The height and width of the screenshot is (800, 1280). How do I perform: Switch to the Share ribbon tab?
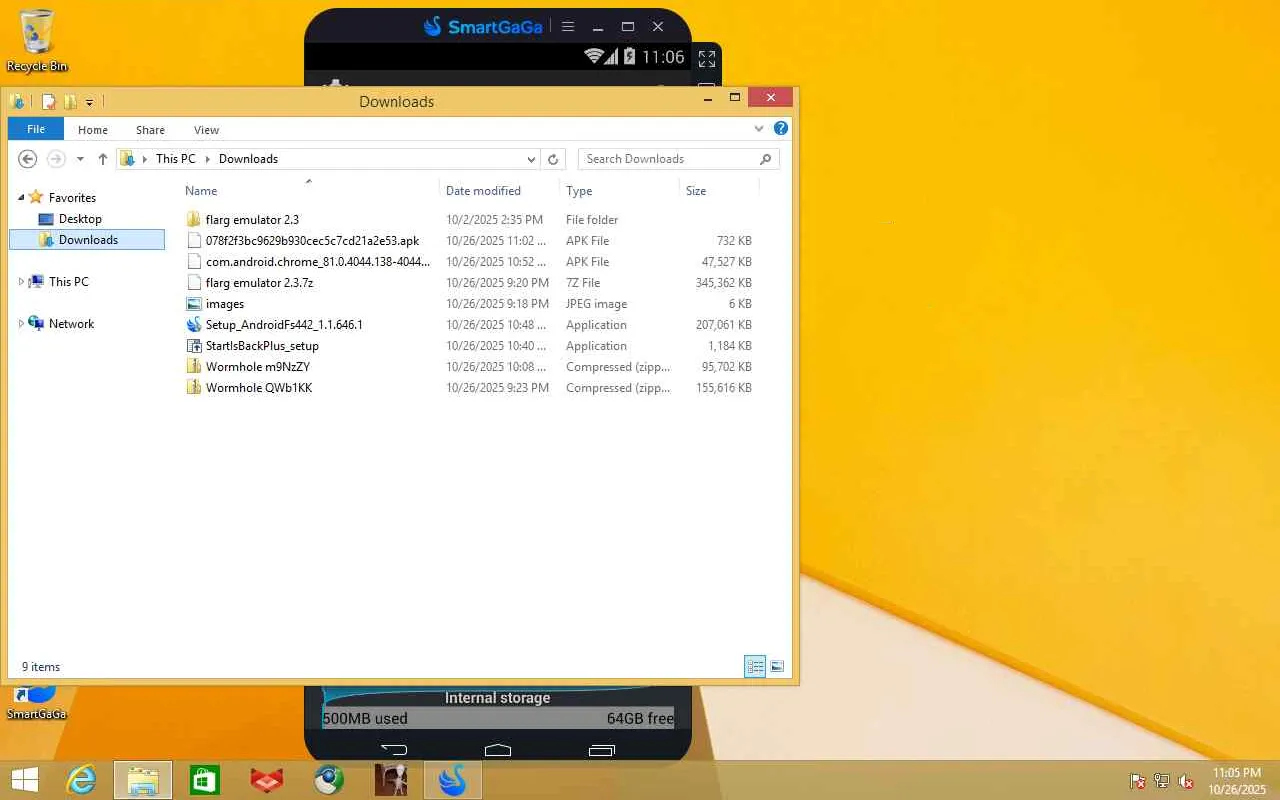tap(151, 130)
